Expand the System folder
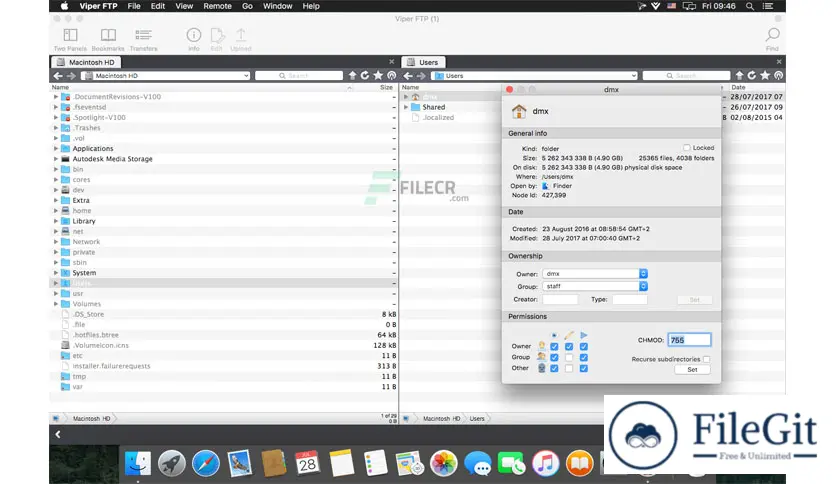 point(55,273)
